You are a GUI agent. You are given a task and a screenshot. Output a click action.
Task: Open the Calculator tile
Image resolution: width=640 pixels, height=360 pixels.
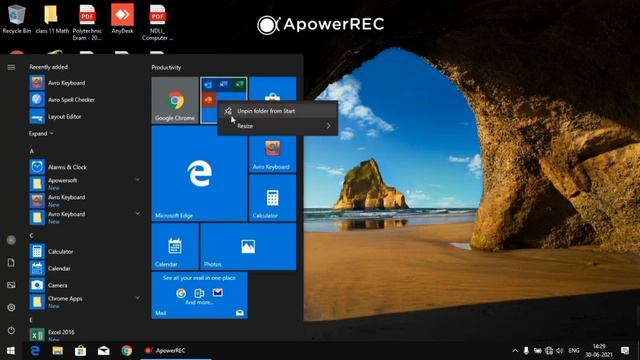coord(273,198)
